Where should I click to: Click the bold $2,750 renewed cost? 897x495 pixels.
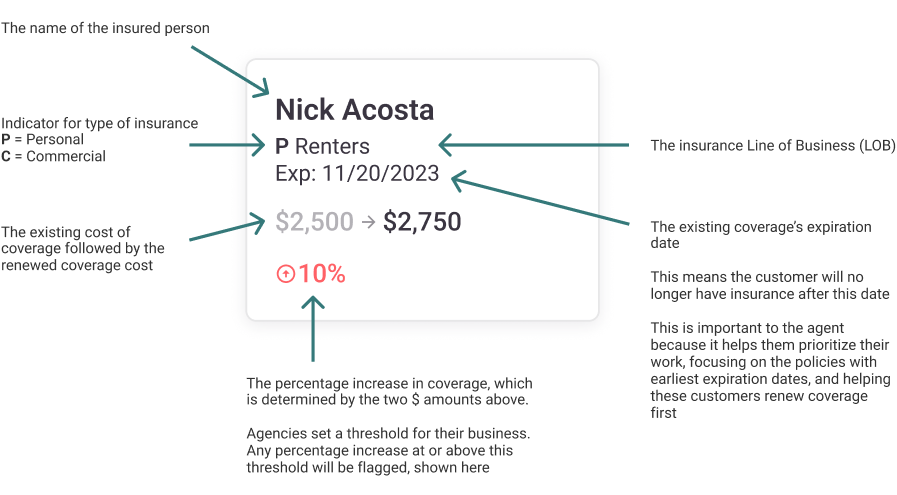422,222
